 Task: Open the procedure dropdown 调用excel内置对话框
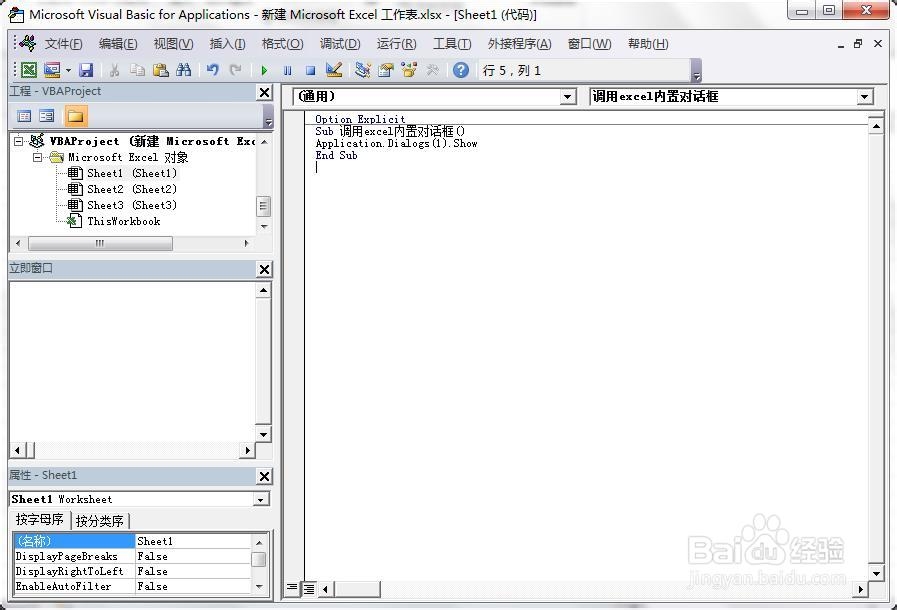[865, 97]
